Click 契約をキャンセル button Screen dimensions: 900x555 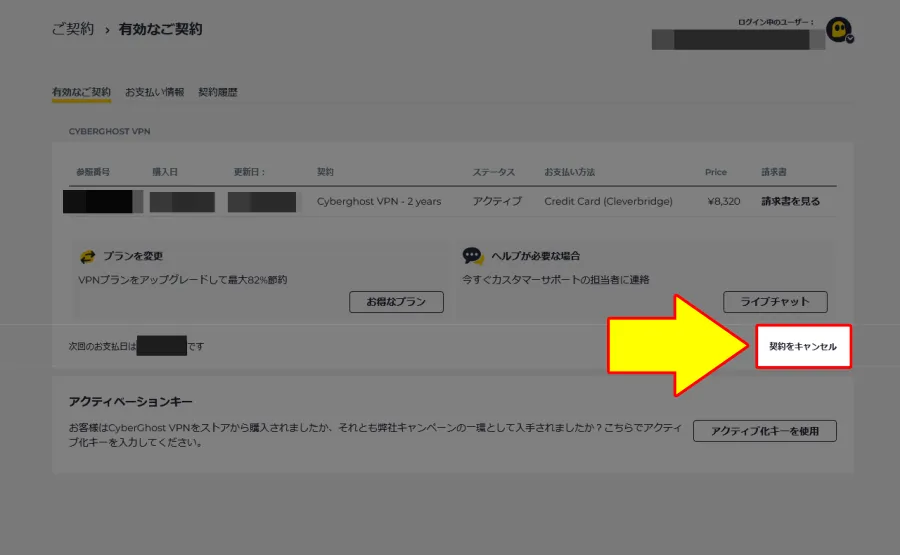tap(803, 346)
